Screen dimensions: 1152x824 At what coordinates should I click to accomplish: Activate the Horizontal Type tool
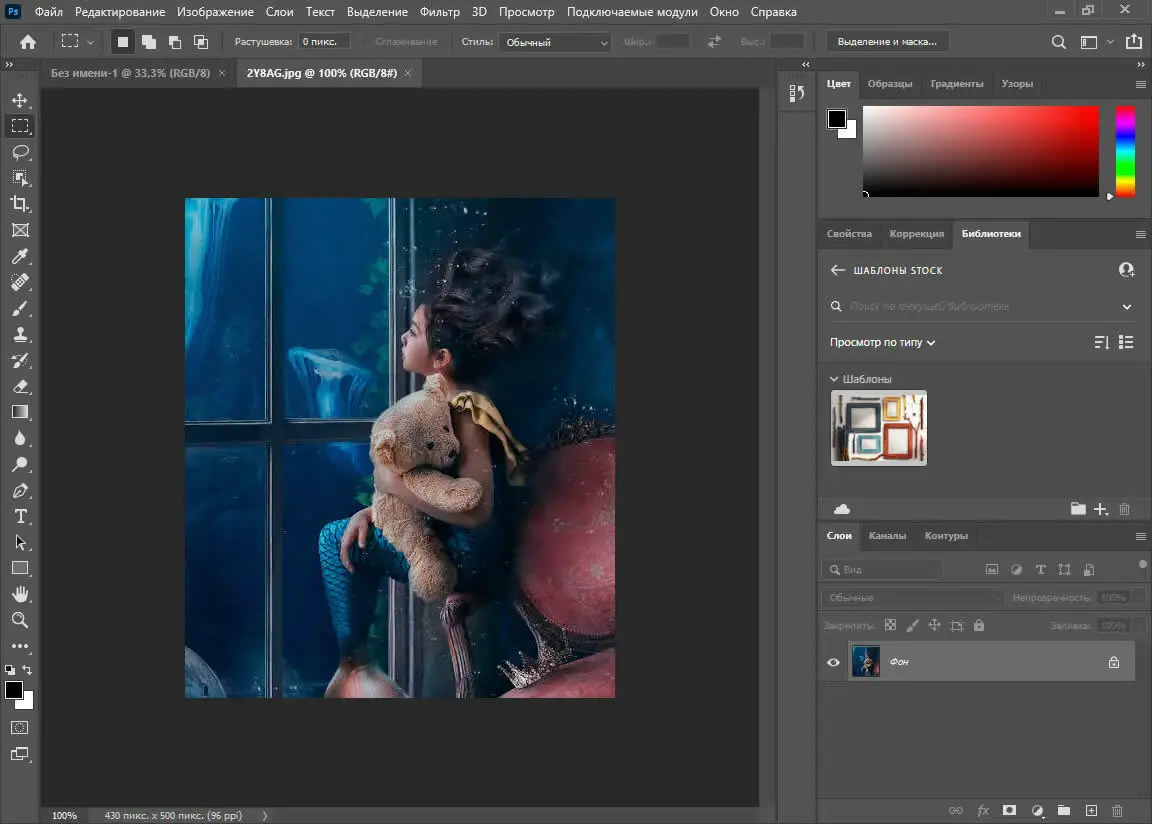(20, 516)
